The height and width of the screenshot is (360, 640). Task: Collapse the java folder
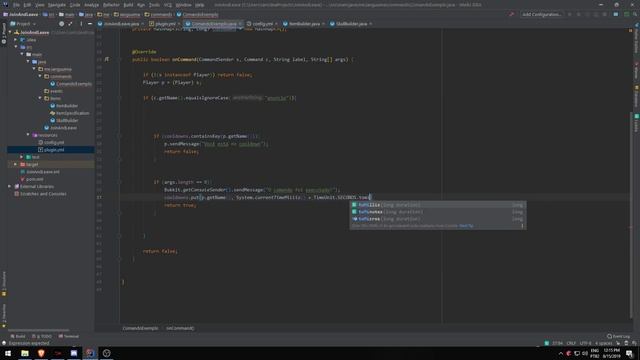[28, 62]
